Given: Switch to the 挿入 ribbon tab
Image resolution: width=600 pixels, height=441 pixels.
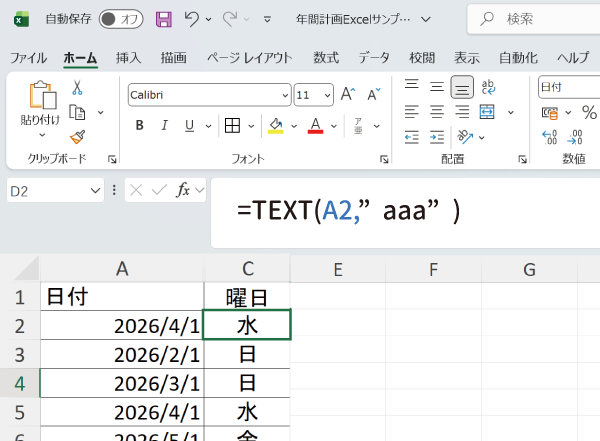Looking at the screenshot, I should tap(128, 57).
